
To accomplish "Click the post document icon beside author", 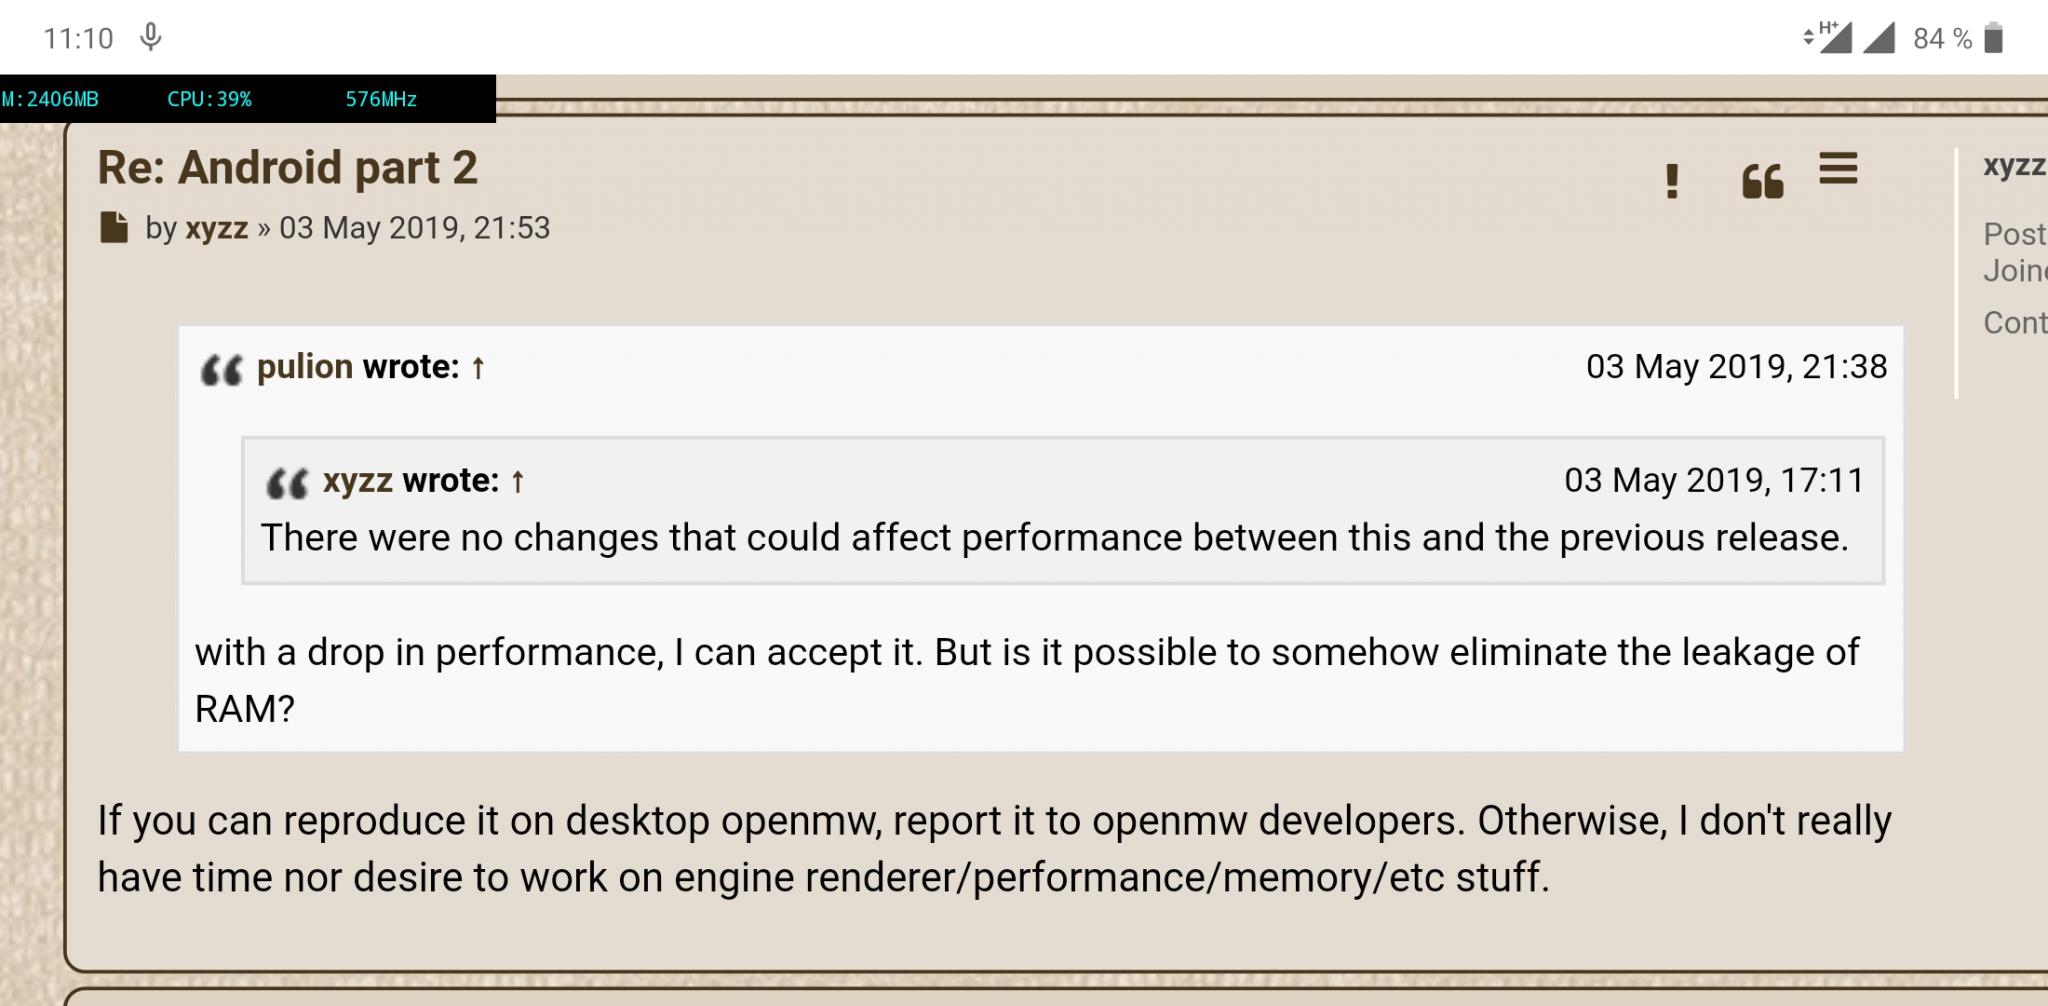I will 114,228.
